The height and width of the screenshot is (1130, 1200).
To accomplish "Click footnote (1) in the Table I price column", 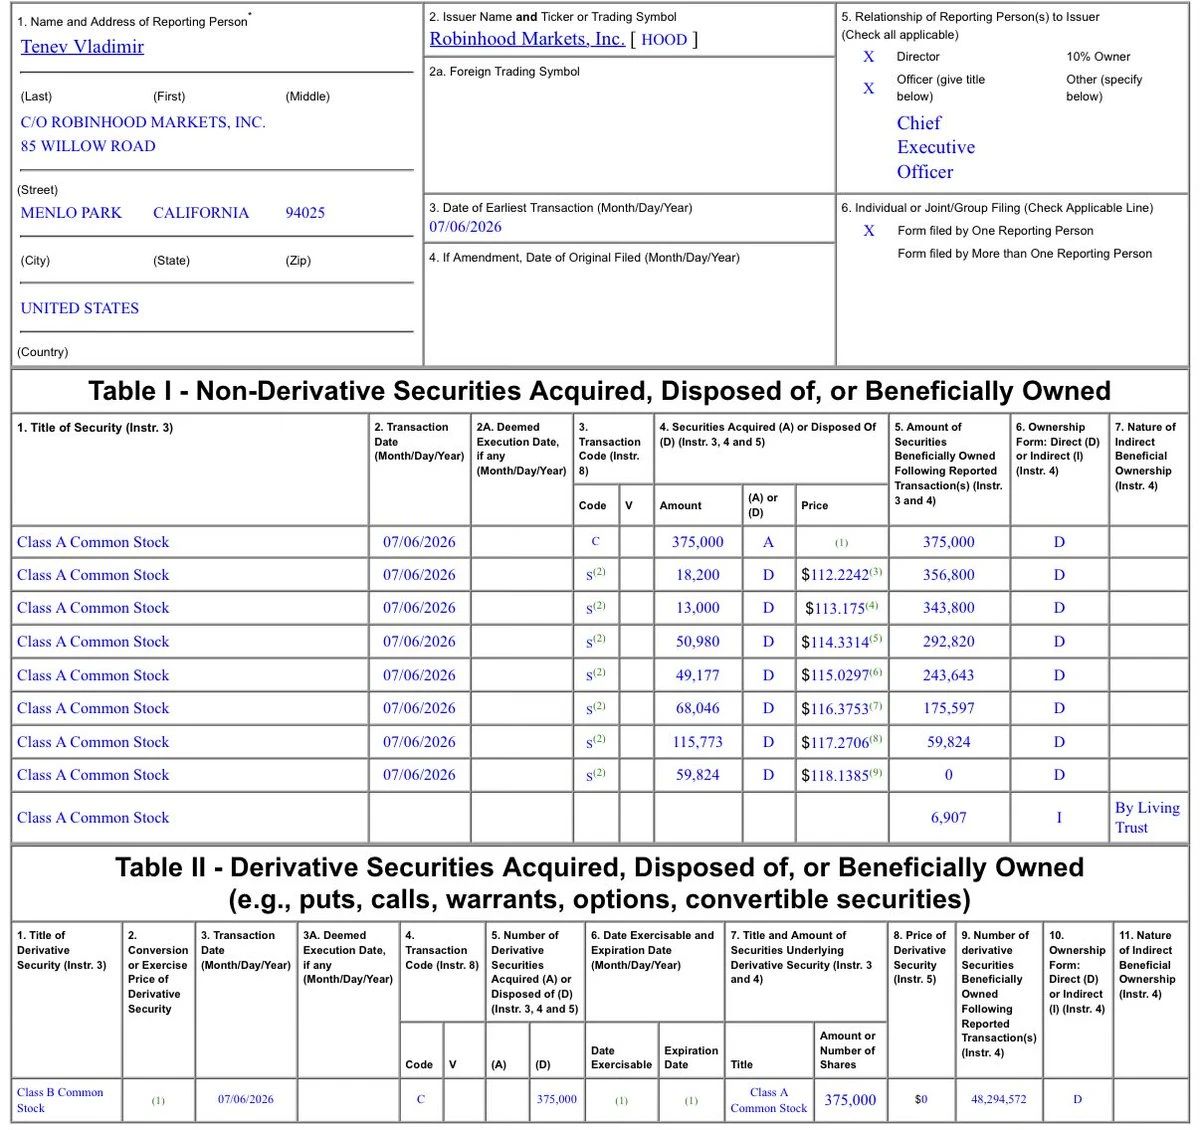I will 841,542.
